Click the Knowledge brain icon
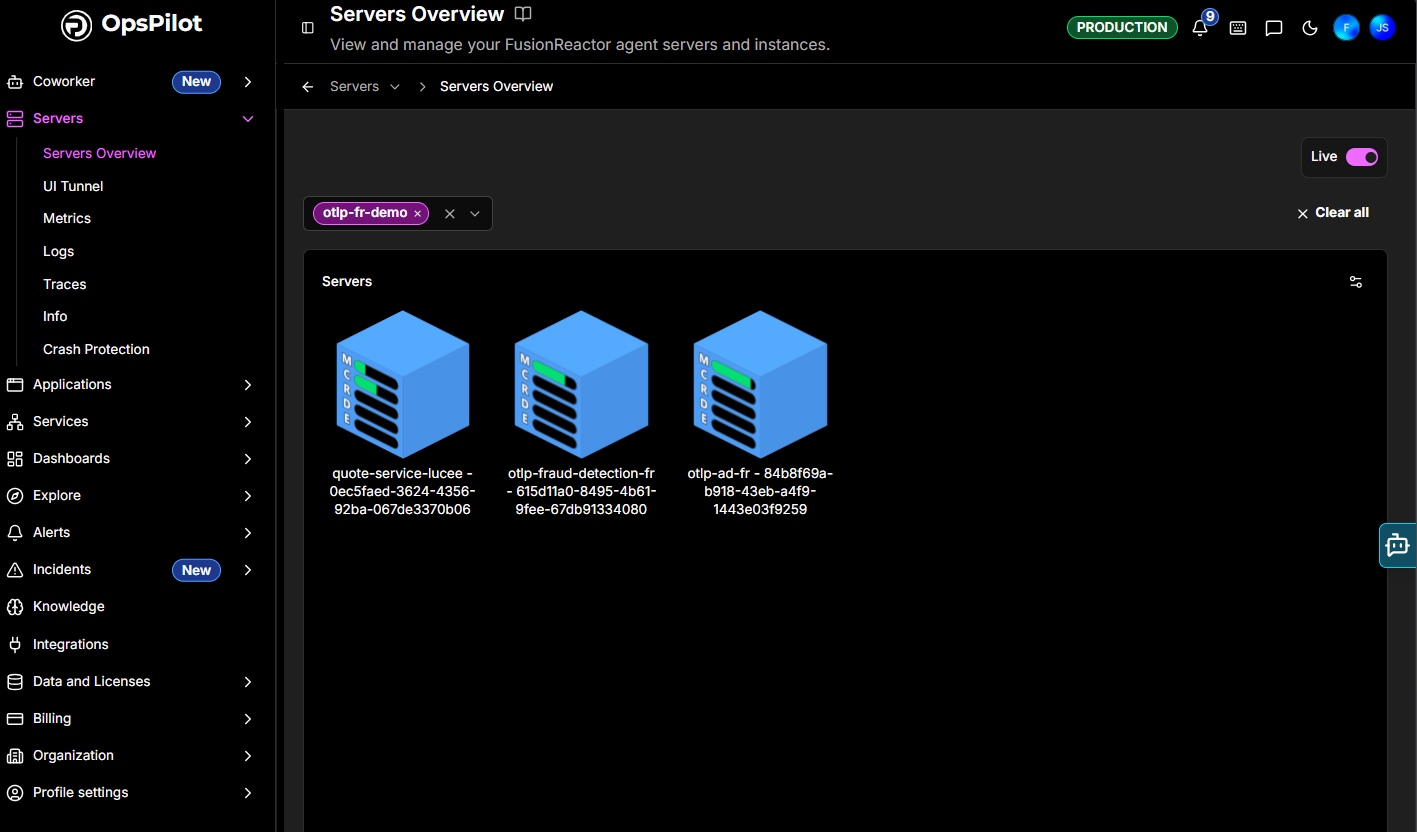The width and height of the screenshot is (1417, 832). (x=15, y=607)
